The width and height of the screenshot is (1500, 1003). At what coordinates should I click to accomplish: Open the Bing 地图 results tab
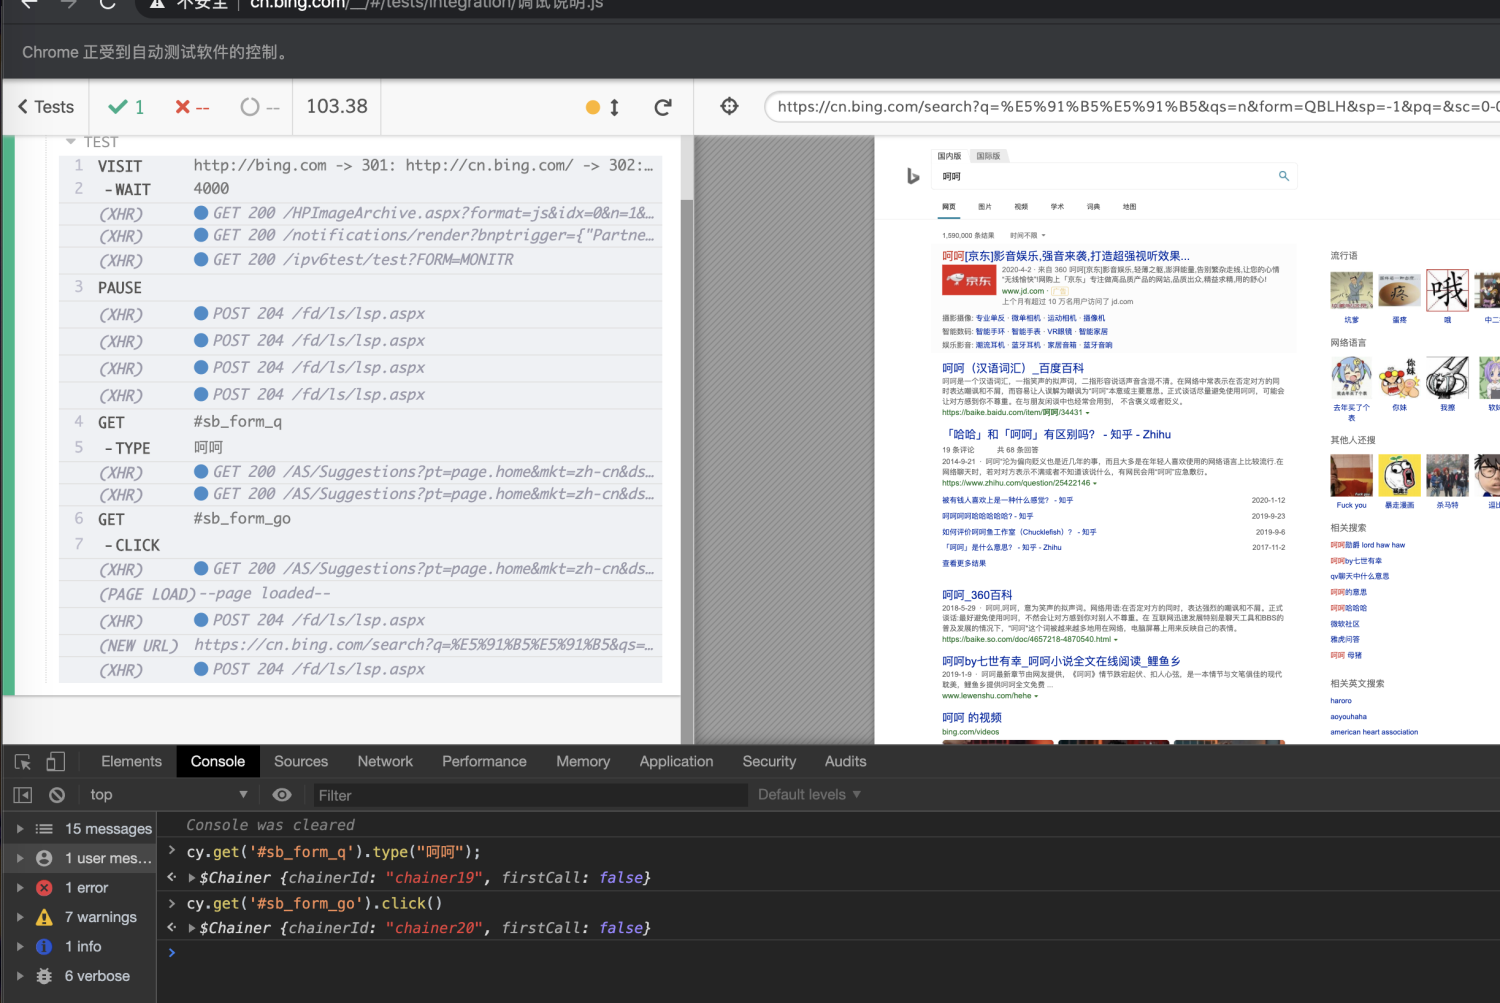point(1129,207)
